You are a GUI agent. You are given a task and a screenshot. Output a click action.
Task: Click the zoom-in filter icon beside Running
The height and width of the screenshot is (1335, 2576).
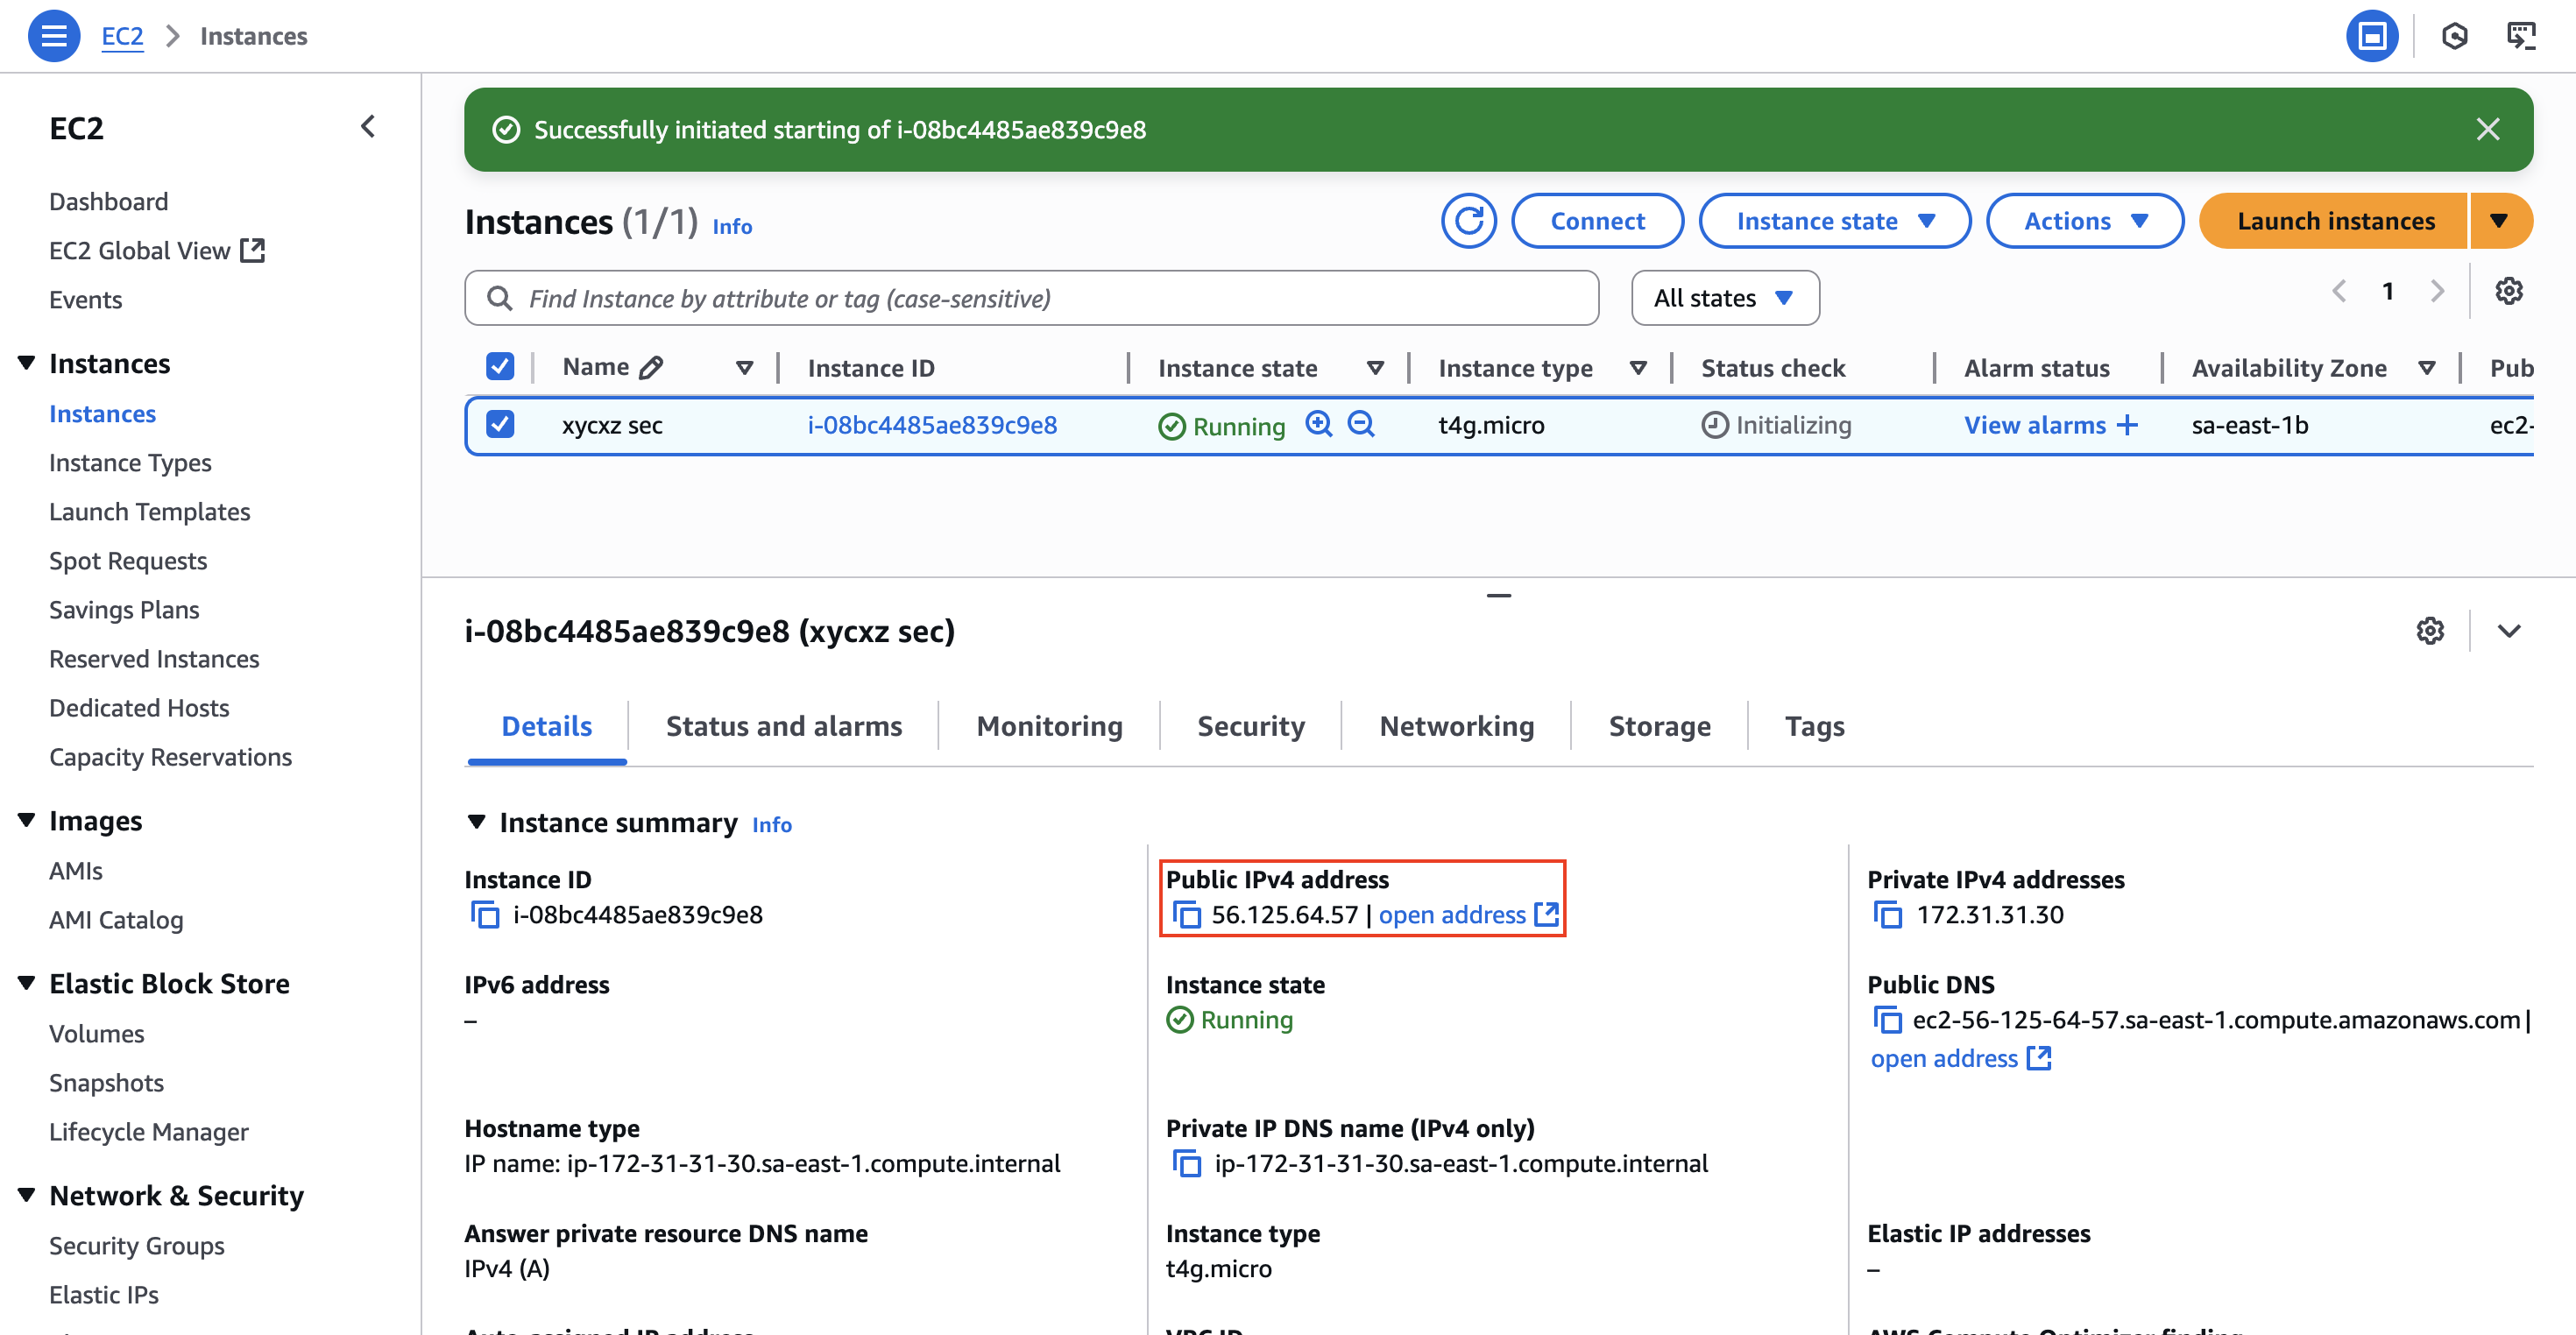click(x=1318, y=425)
